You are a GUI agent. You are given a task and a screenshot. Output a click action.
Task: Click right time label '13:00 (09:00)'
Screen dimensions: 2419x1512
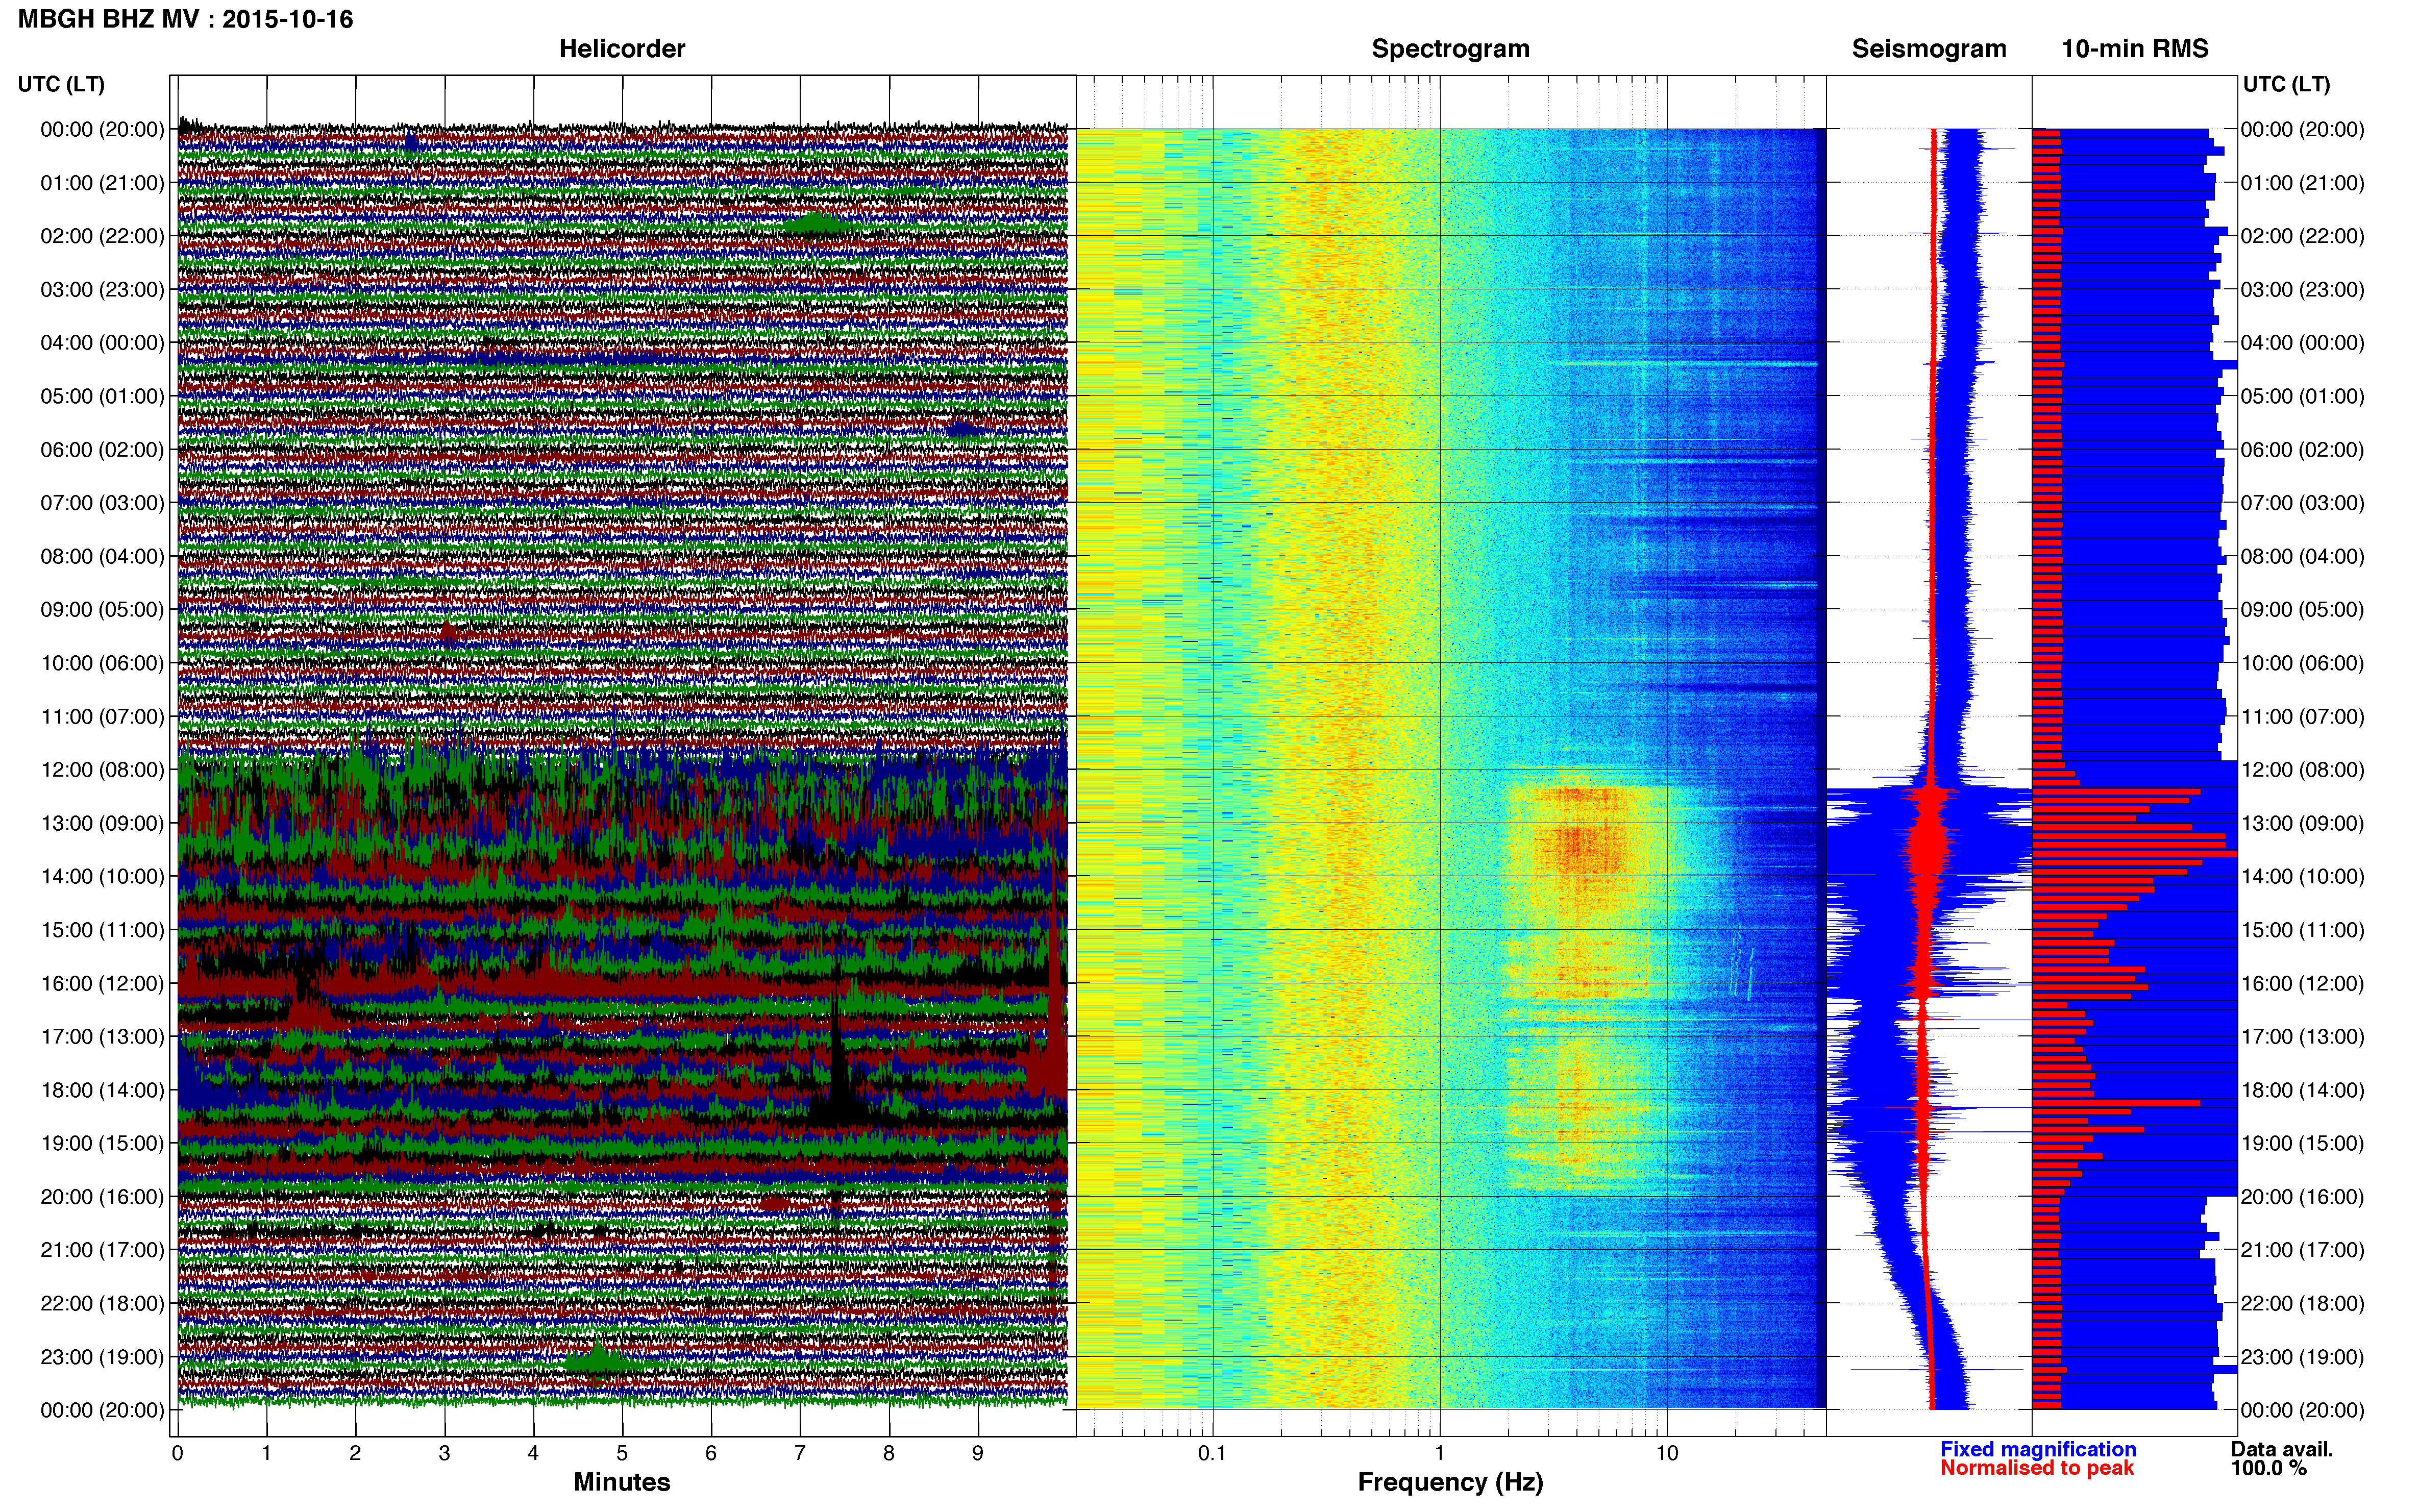tap(2302, 823)
